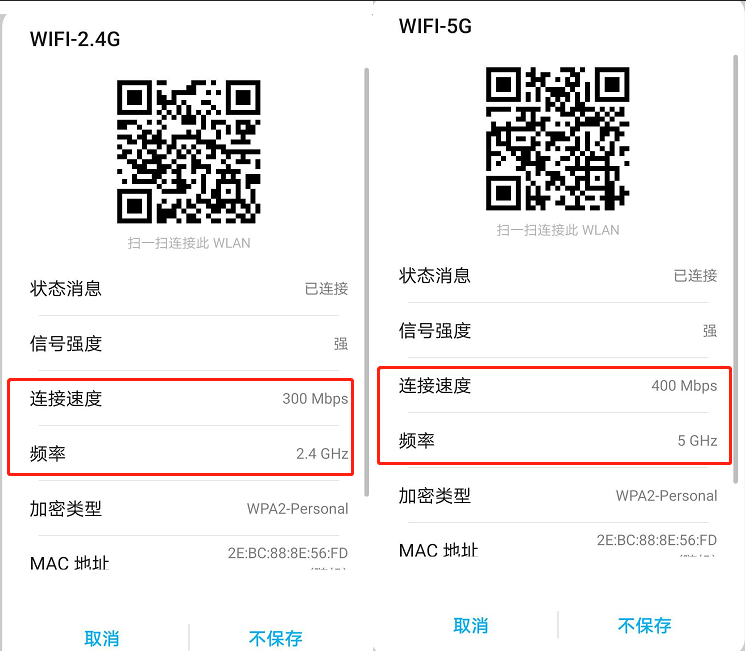
Task: Click 信号强度 row in WIFI-5G dialog
Action: tap(558, 331)
